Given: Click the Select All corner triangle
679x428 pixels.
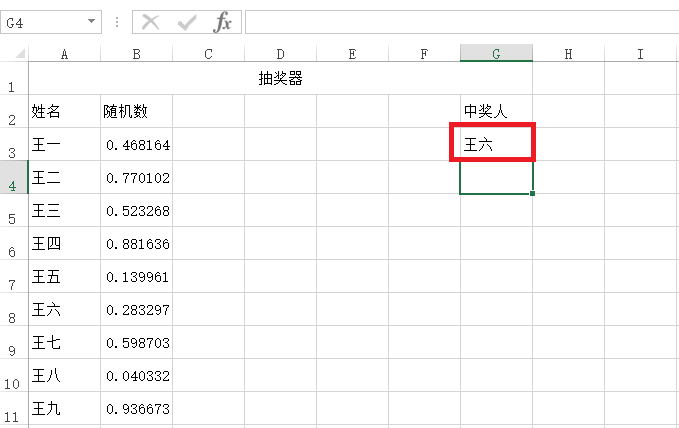Looking at the screenshot, I should pos(20,54).
